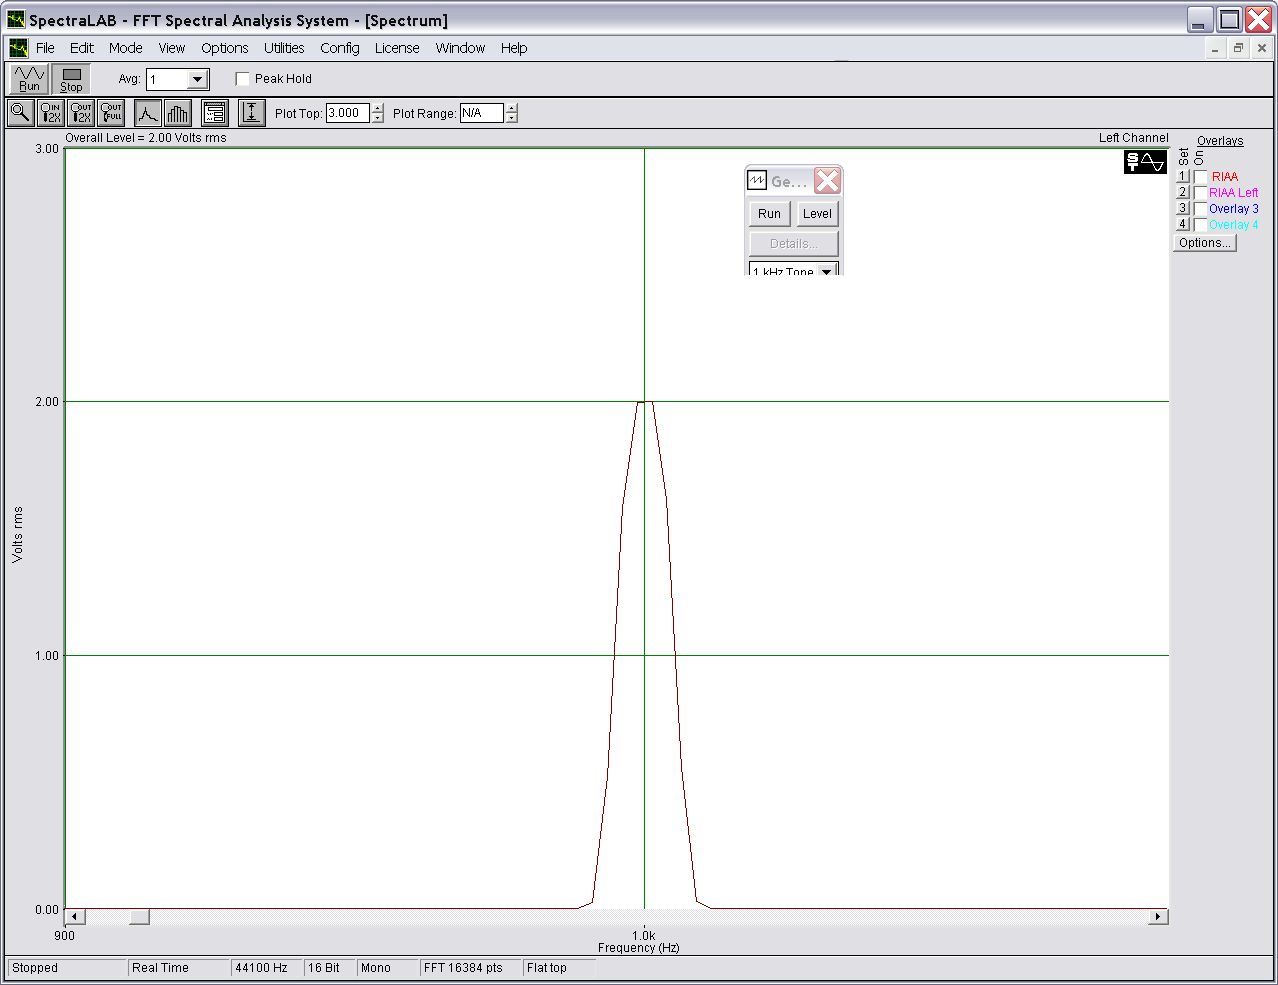Switch to the line graph display style
1278x985 pixels.
click(x=147, y=113)
